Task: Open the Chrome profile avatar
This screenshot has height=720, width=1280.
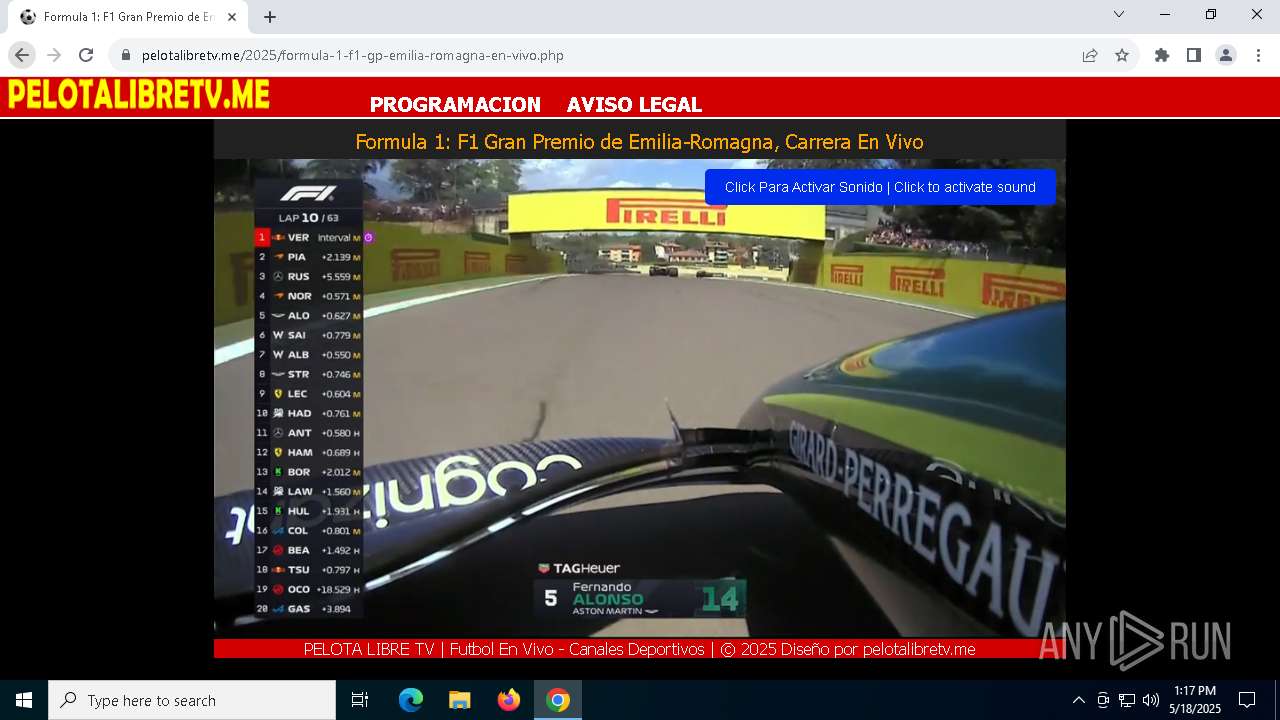Action: (1226, 55)
